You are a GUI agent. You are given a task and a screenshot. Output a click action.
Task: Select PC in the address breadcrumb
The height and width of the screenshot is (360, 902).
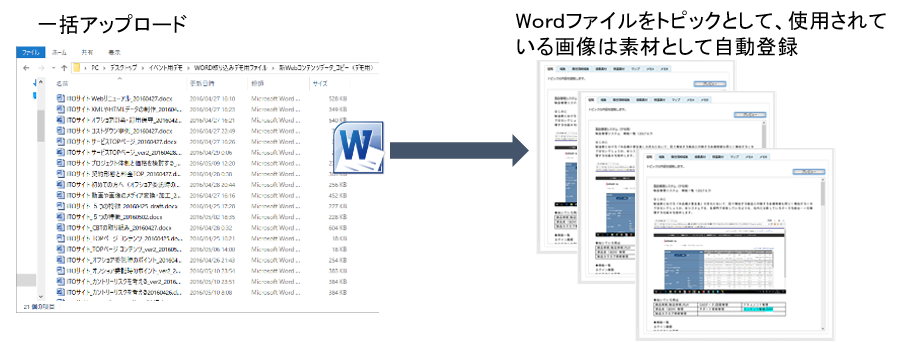coord(94,68)
